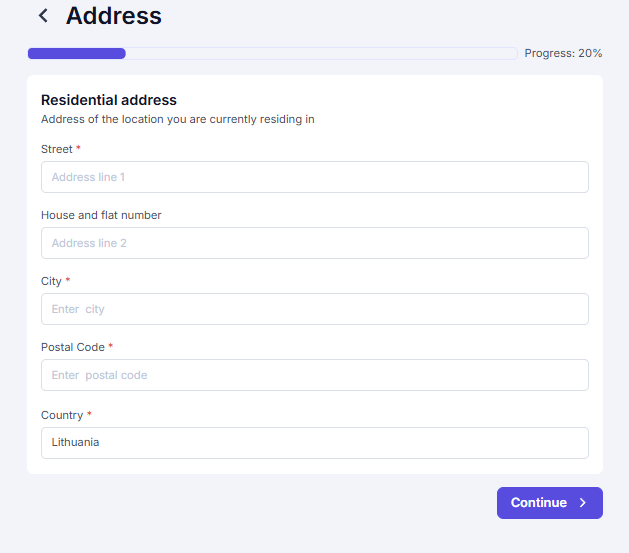Click the chevron icon inside Continue button
This screenshot has height=553, width=629.
[x=583, y=503]
